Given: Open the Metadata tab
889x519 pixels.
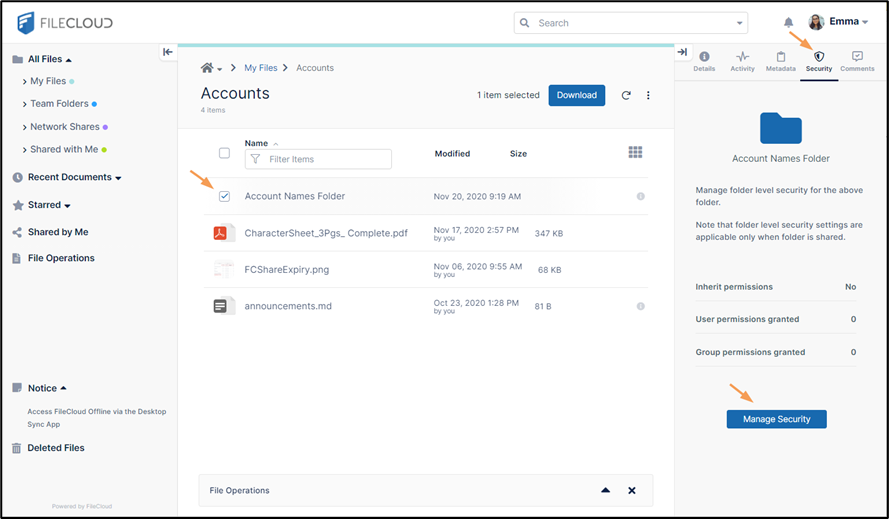Looking at the screenshot, I should (780, 61).
